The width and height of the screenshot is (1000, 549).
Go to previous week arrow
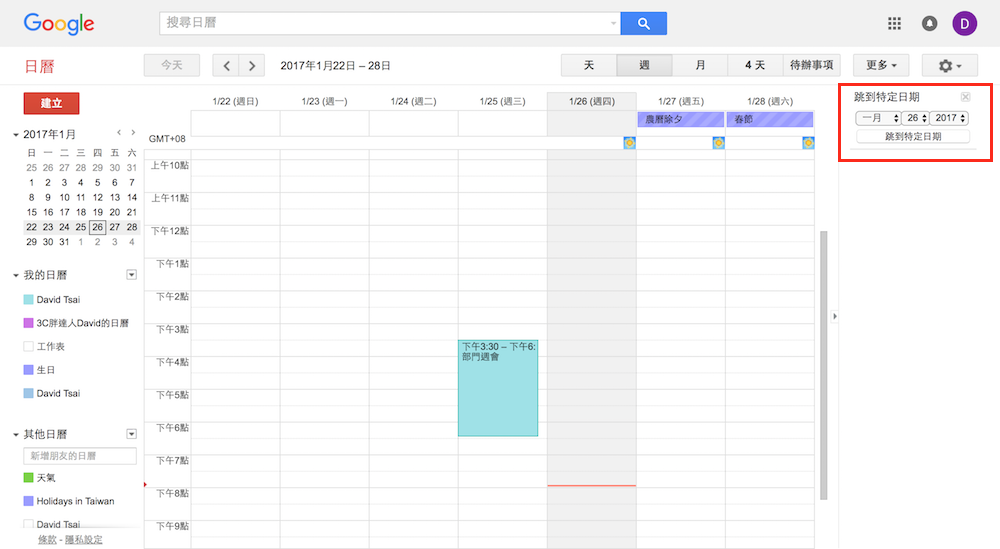227,66
